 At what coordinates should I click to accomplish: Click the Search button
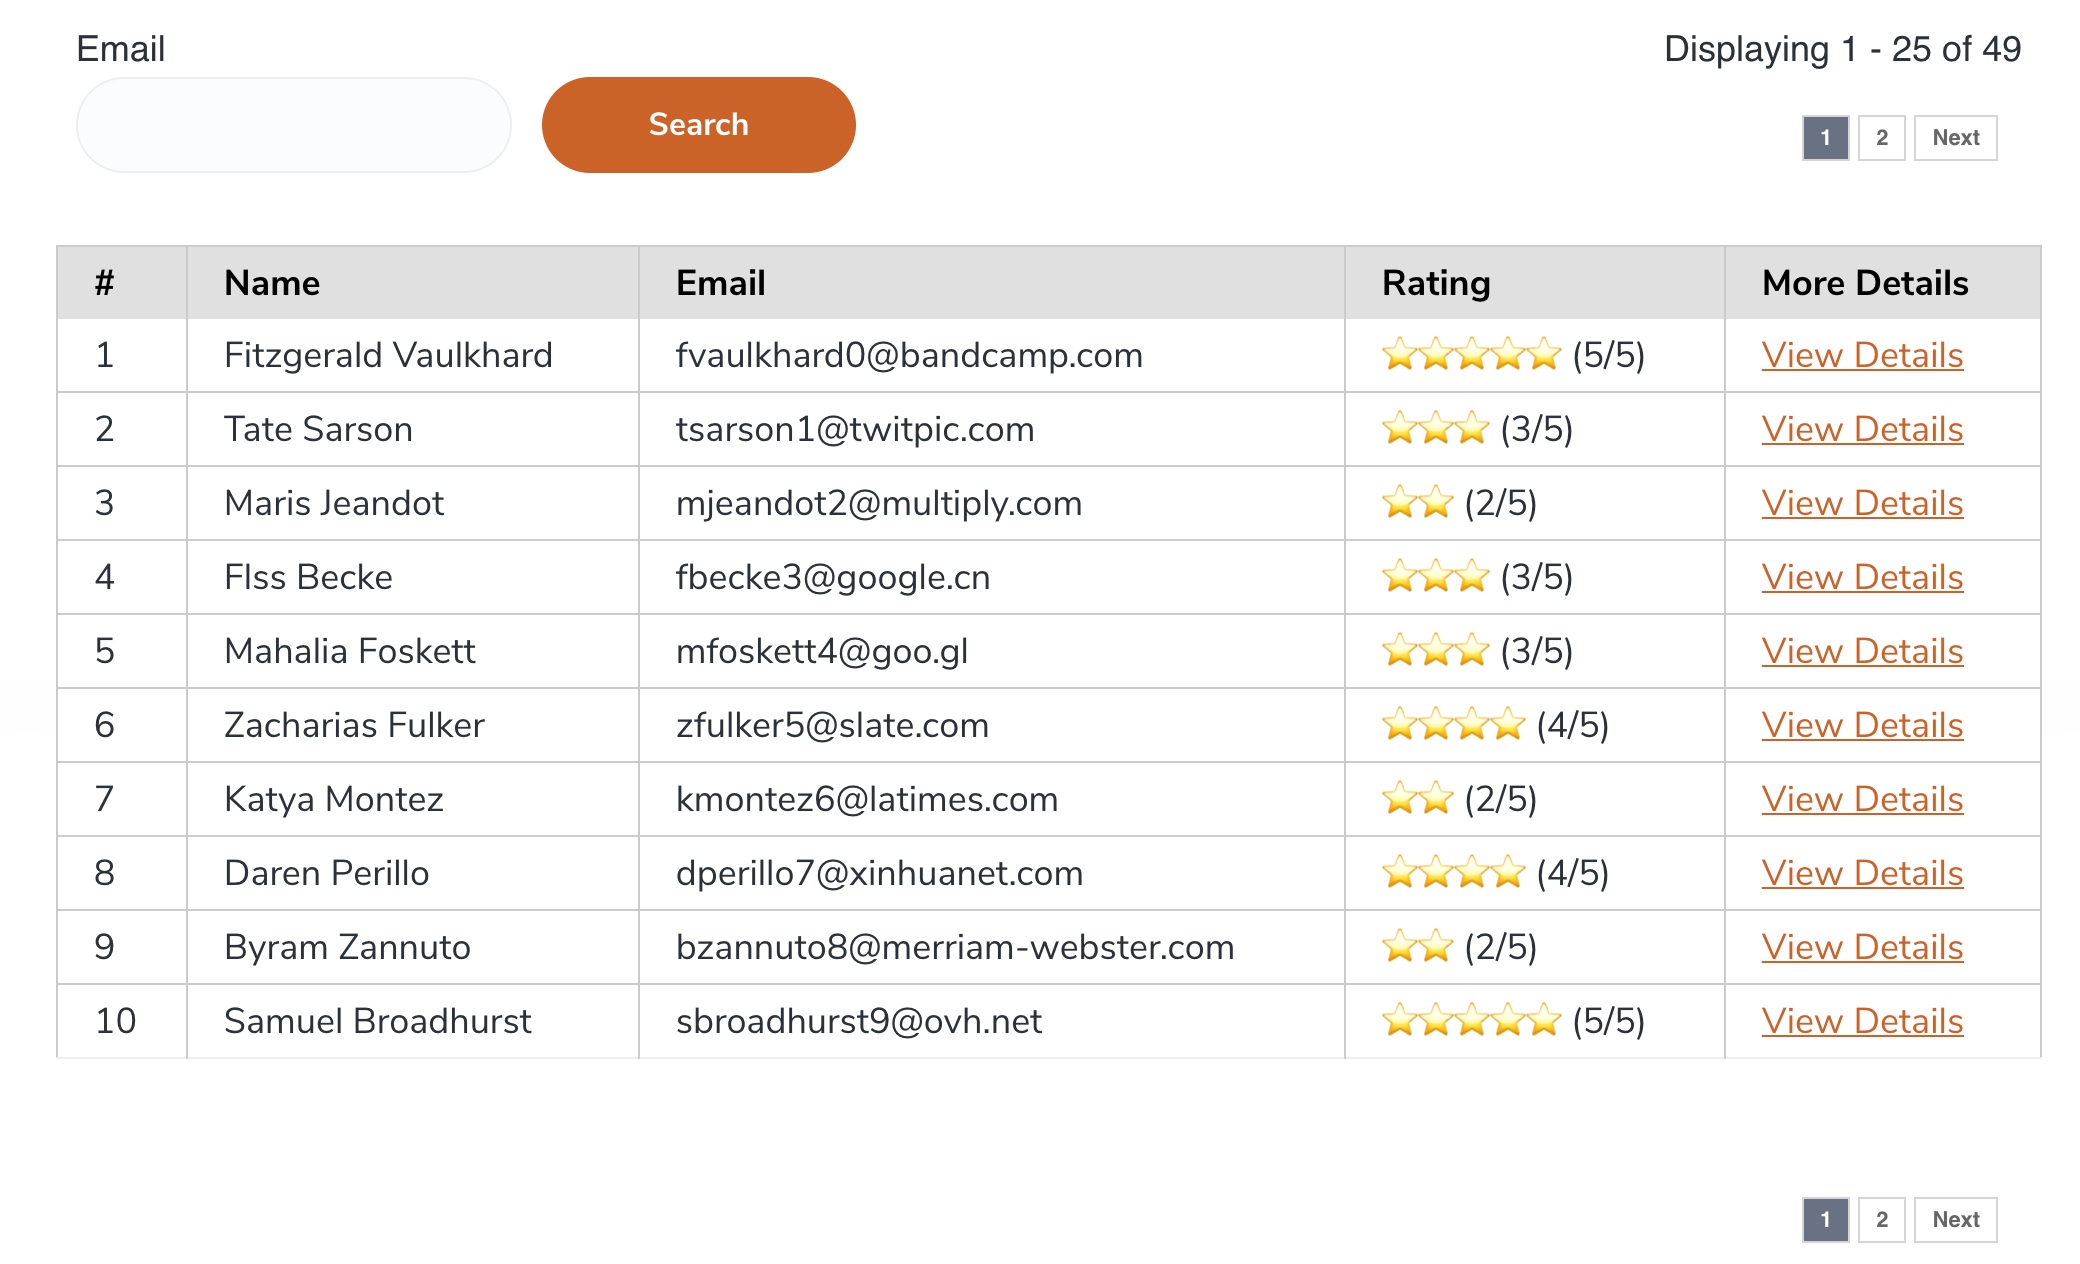pos(698,125)
